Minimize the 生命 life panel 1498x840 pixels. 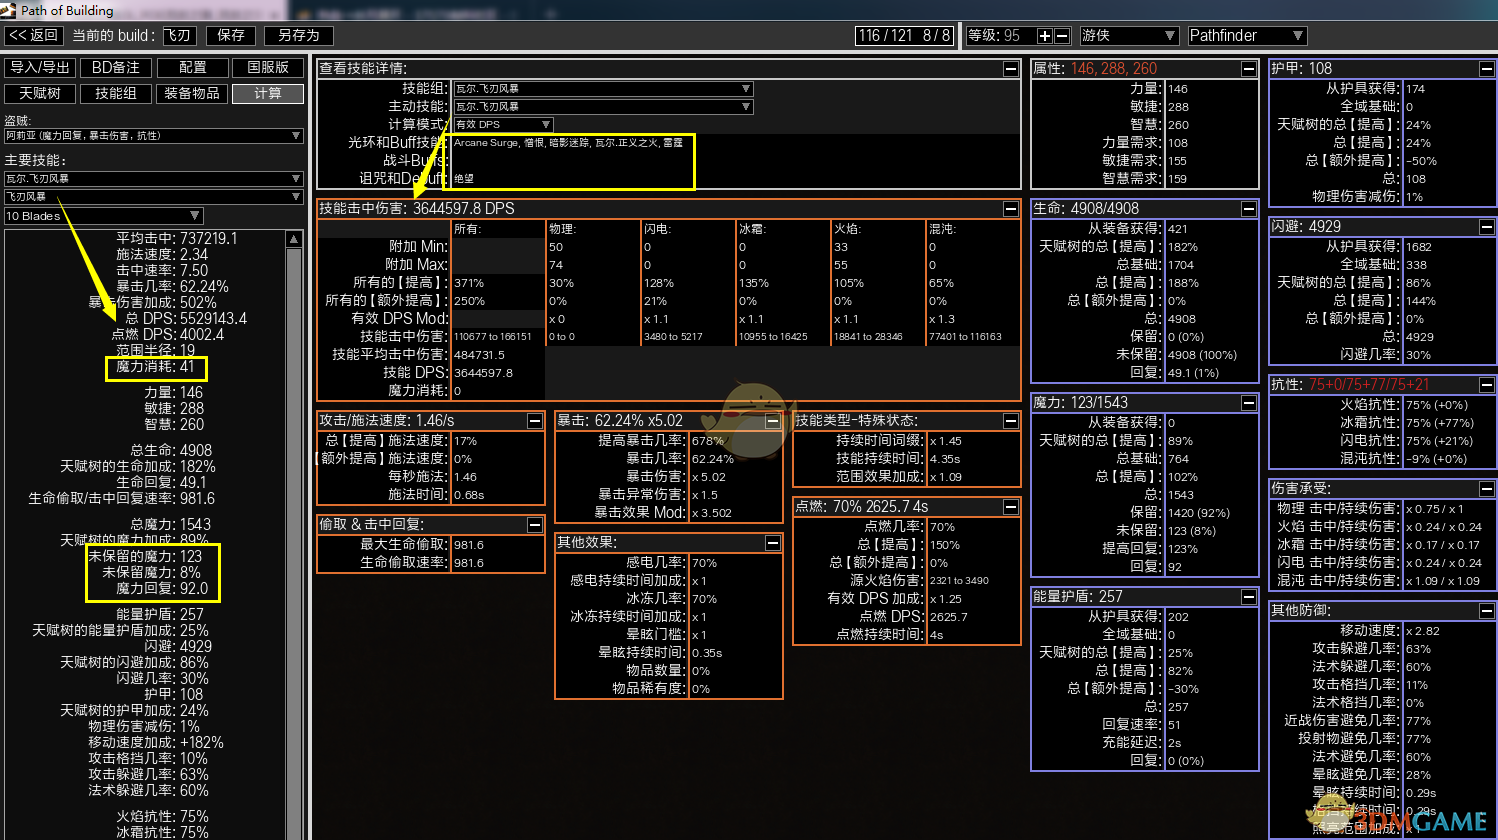(1249, 209)
